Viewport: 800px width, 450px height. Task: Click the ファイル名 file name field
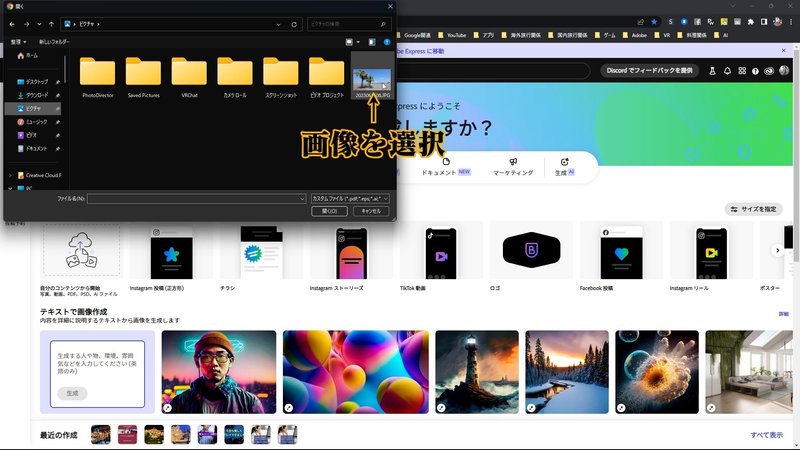point(196,198)
